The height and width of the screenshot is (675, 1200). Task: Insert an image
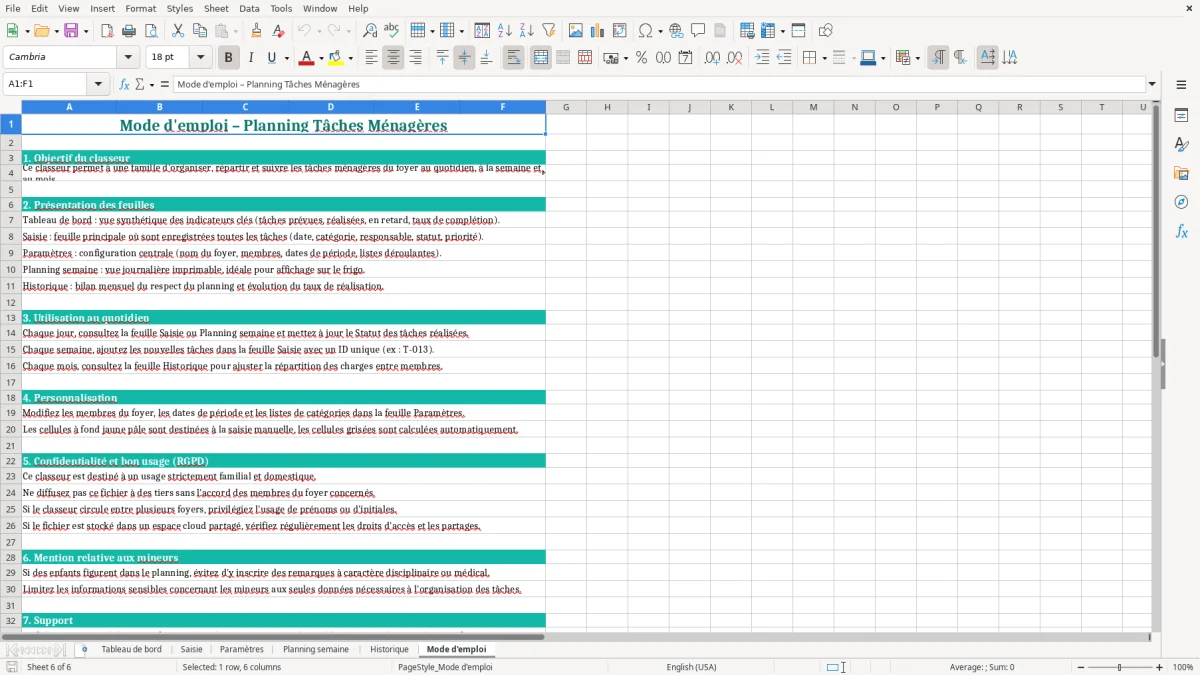point(576,31)
